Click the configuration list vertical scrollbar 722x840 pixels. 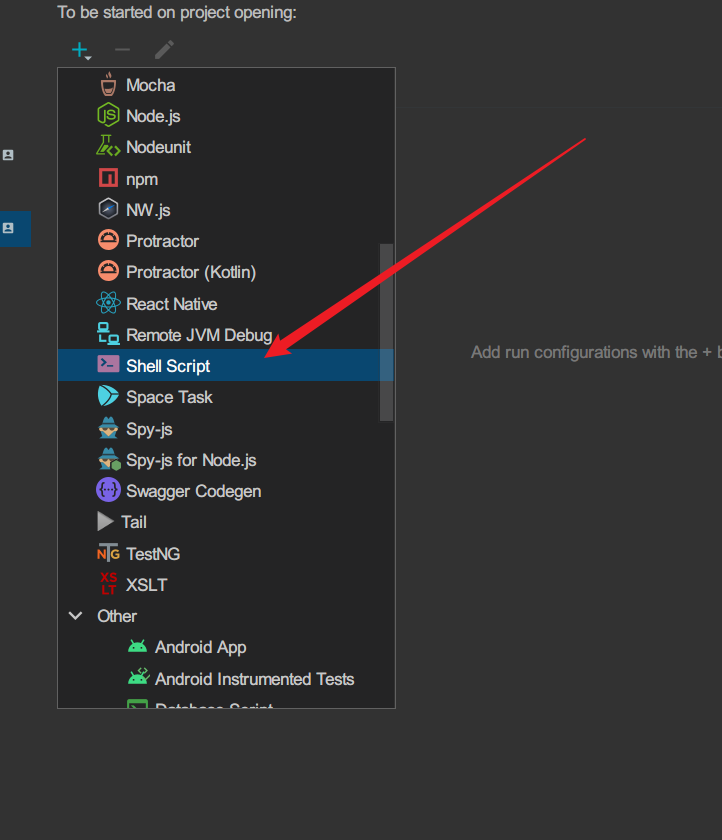(386, 330)
